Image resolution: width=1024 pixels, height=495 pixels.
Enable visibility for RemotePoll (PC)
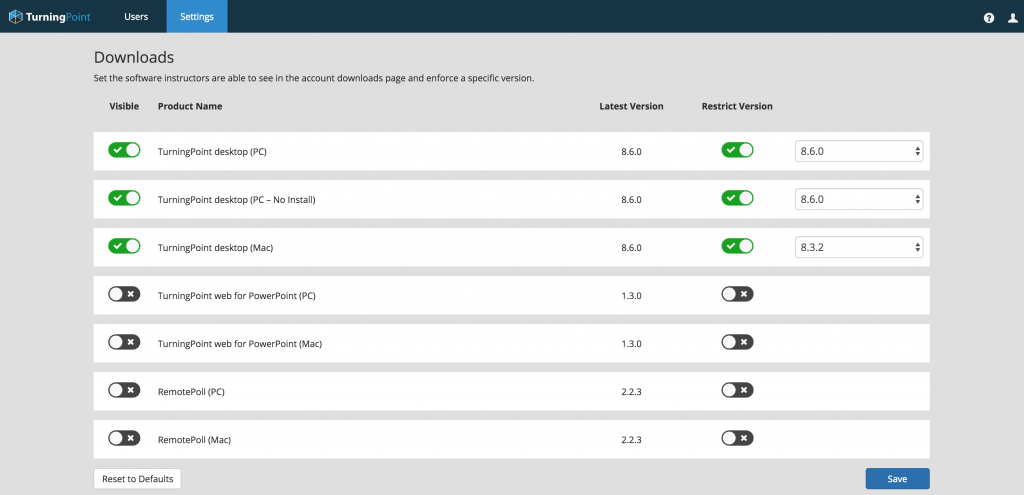click(x=124, y=391)
